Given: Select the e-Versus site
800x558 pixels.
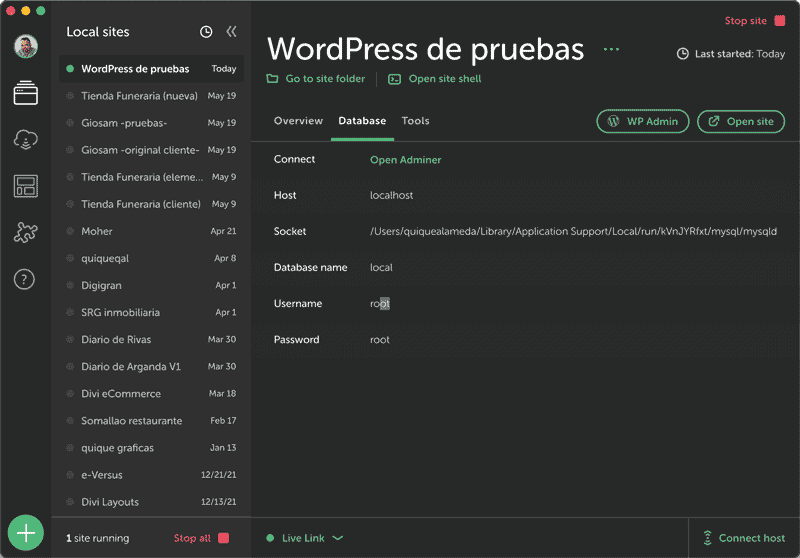Looking at the screenshot, I should 152,474.
